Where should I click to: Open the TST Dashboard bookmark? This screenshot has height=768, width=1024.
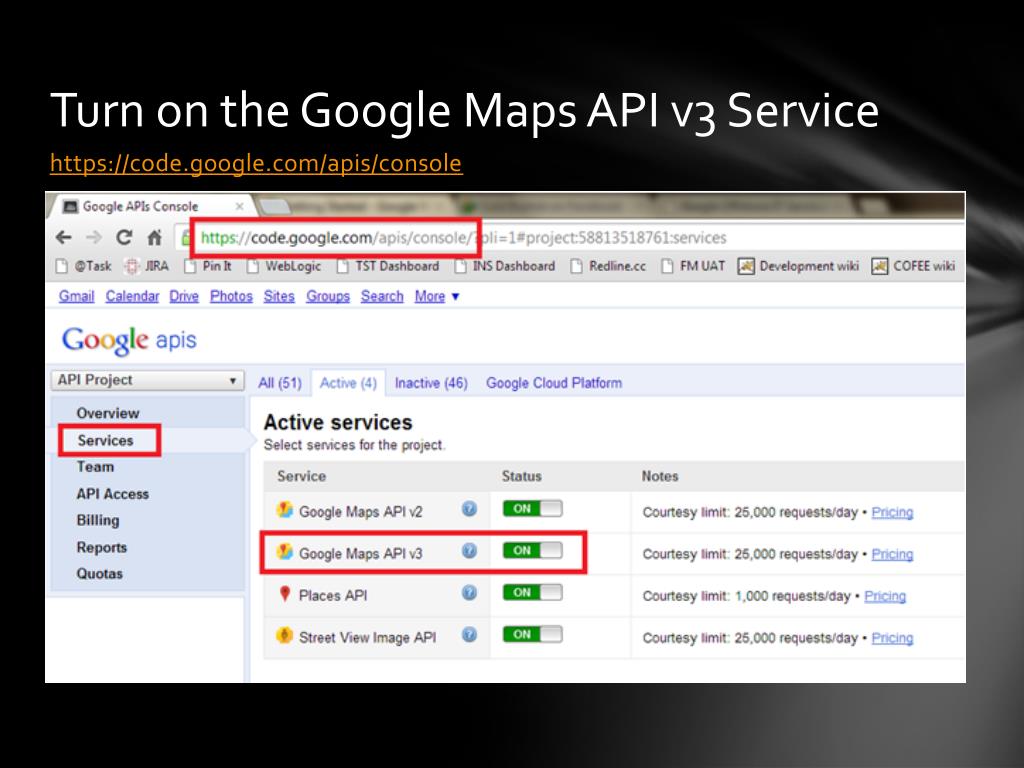[x=388, y=266]
